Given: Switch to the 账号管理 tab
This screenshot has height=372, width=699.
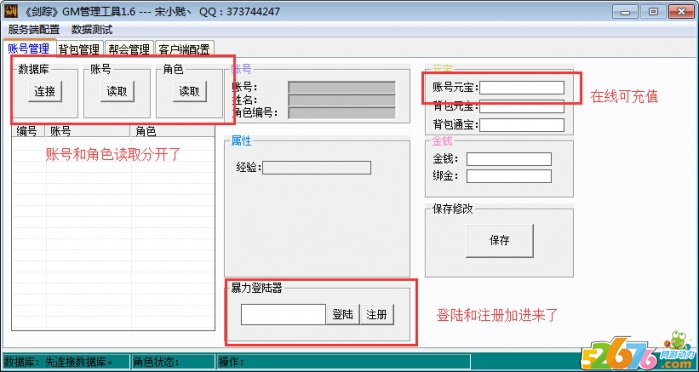Looking at the screenshot, I should [x=29, y=48].
